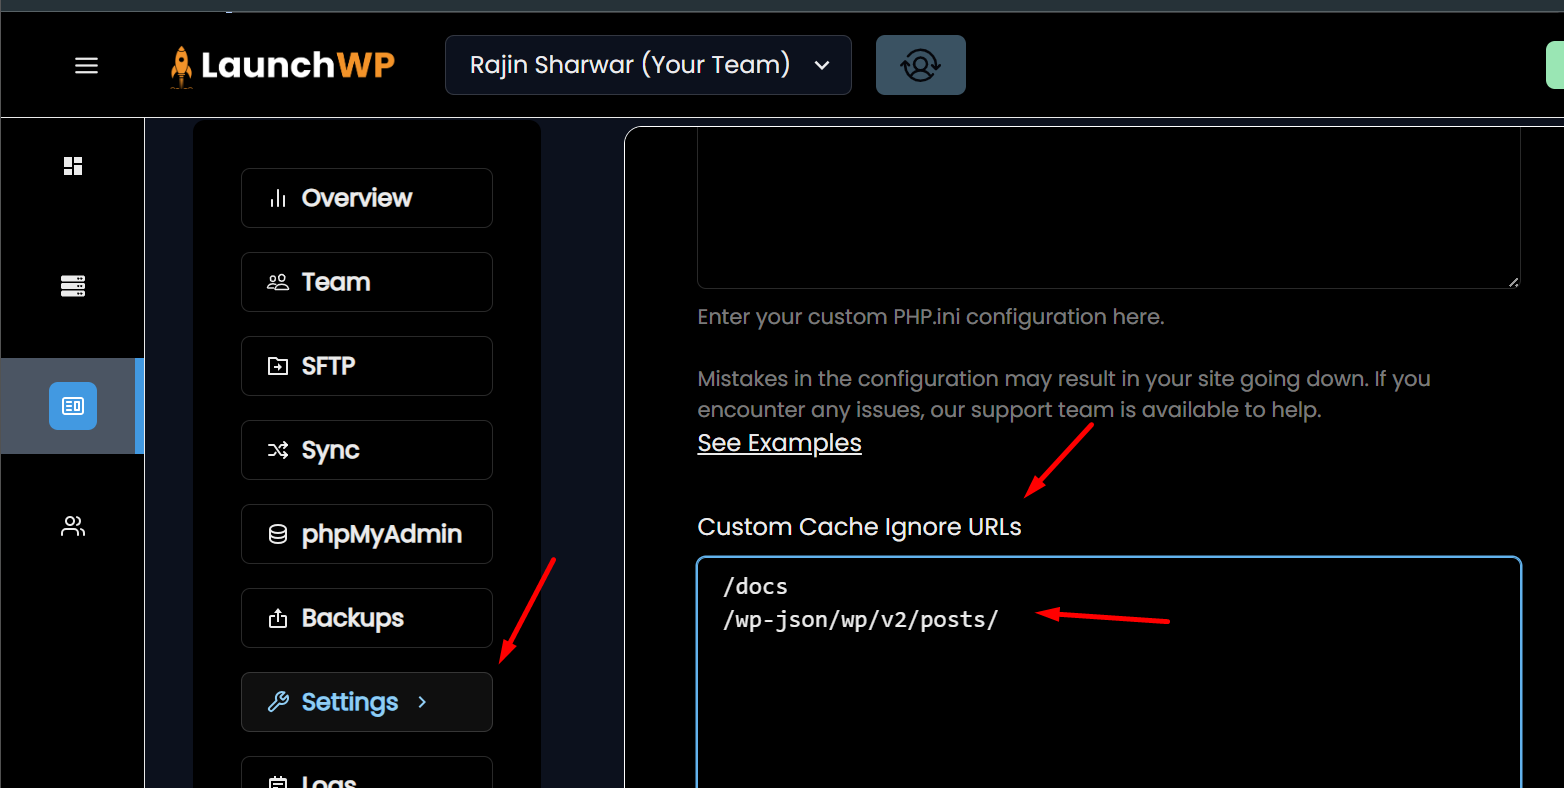The image size is (1564, 788).
Task: Expand the Settings section chevron
Action: click(422, 702)
